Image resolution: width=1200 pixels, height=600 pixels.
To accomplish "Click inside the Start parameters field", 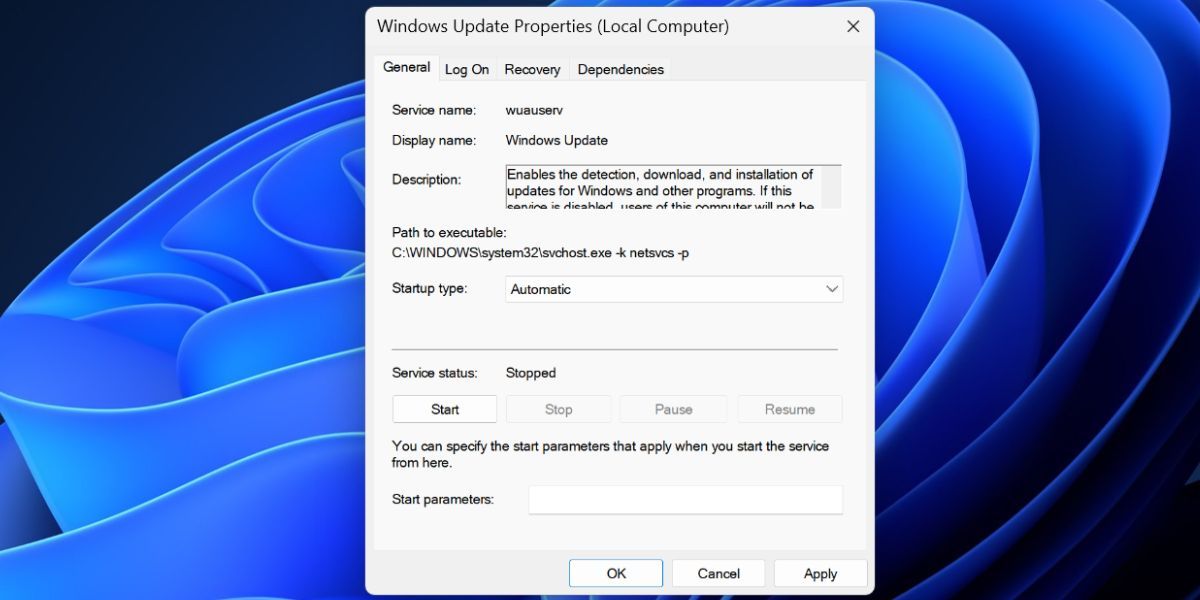I will pyautogui.click(x=685, y=499).
